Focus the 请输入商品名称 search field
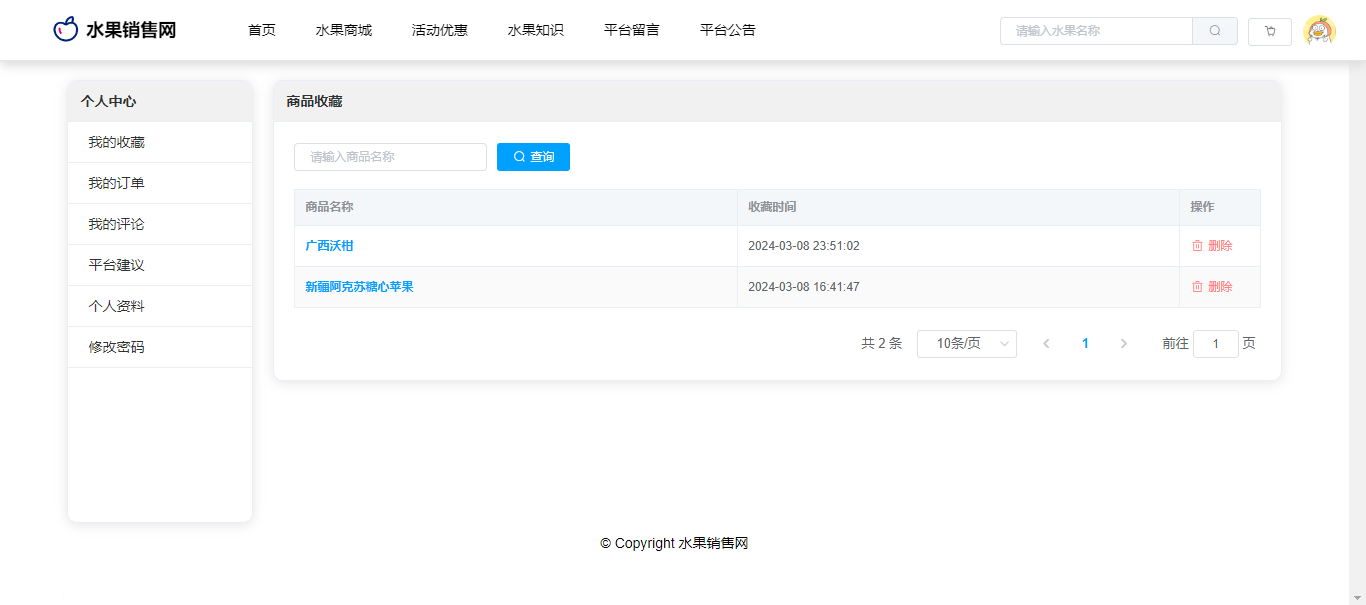The height and width of the screenshot is (605, 1366). [x=390, y=157]
